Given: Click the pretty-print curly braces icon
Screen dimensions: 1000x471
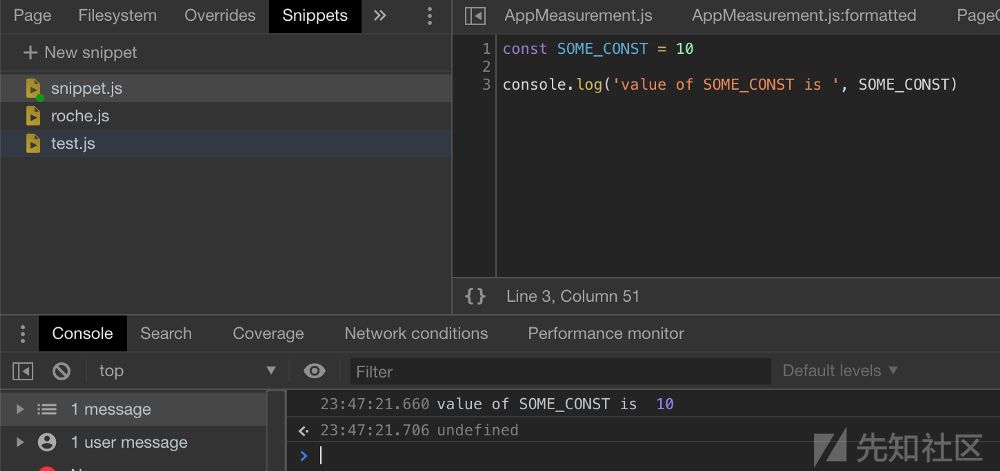Looking at the screenshot, I should (476, 296).
